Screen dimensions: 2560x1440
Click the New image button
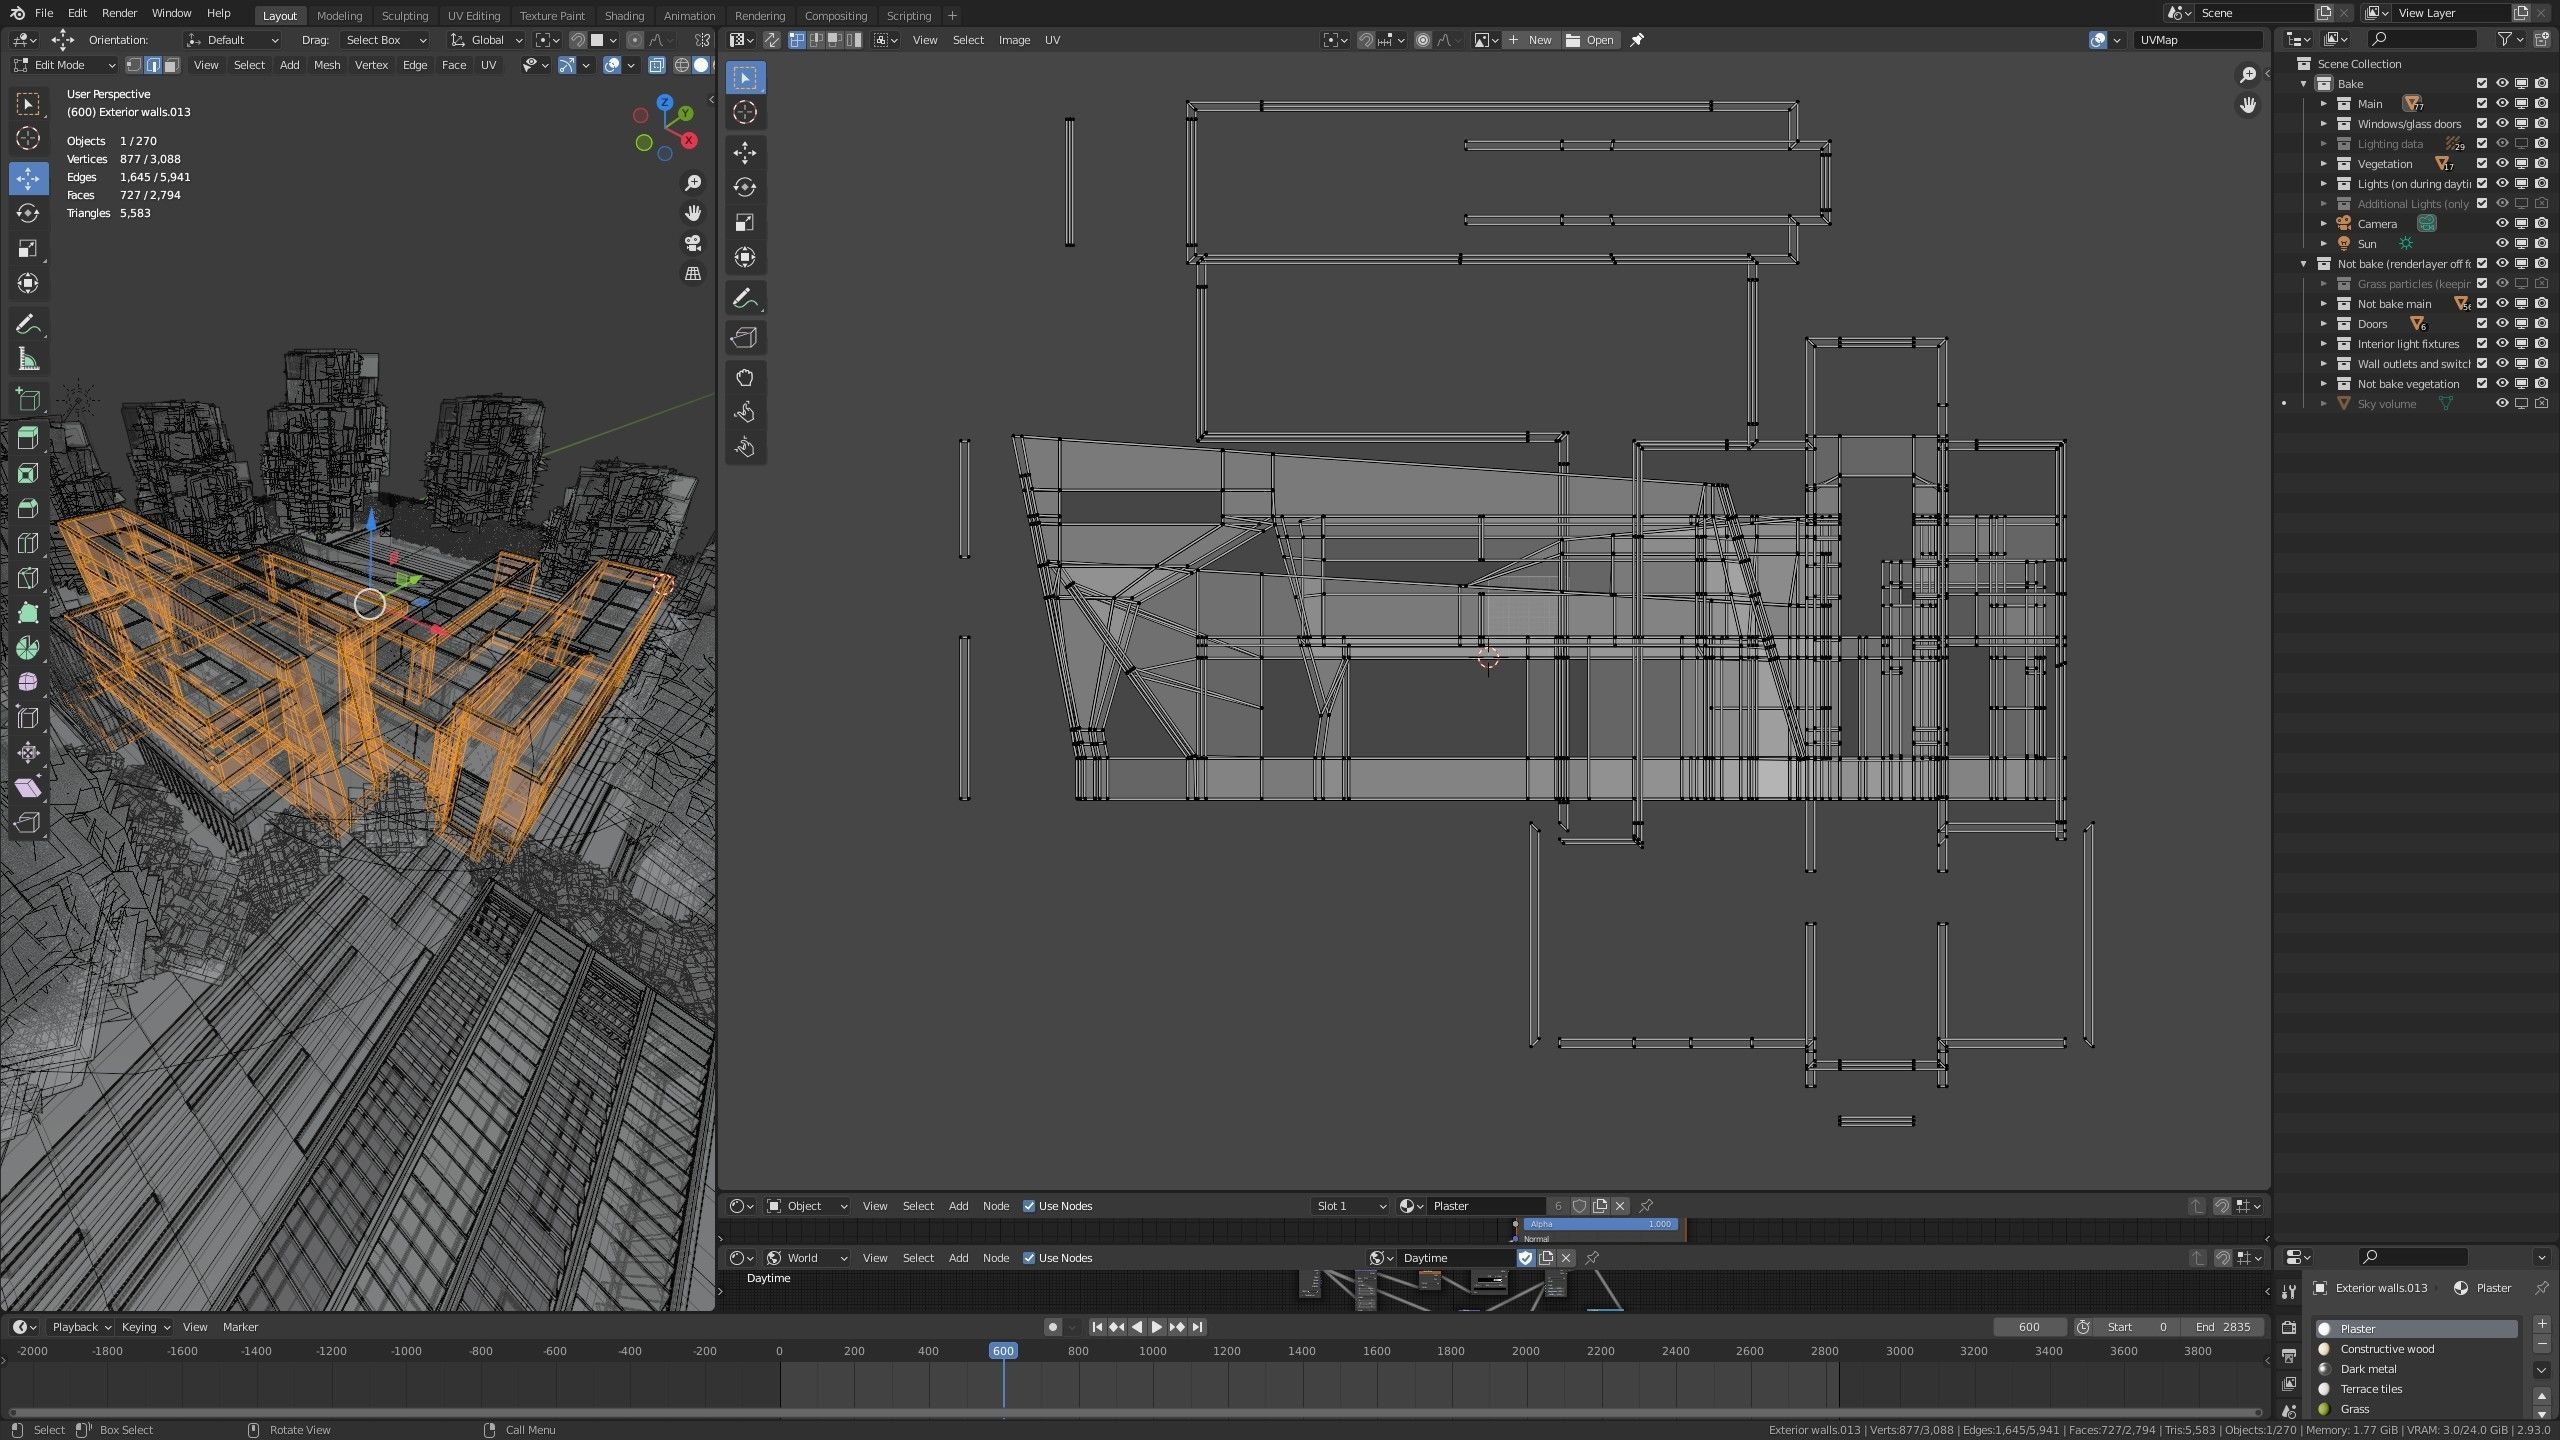(x=1530, y=40)
